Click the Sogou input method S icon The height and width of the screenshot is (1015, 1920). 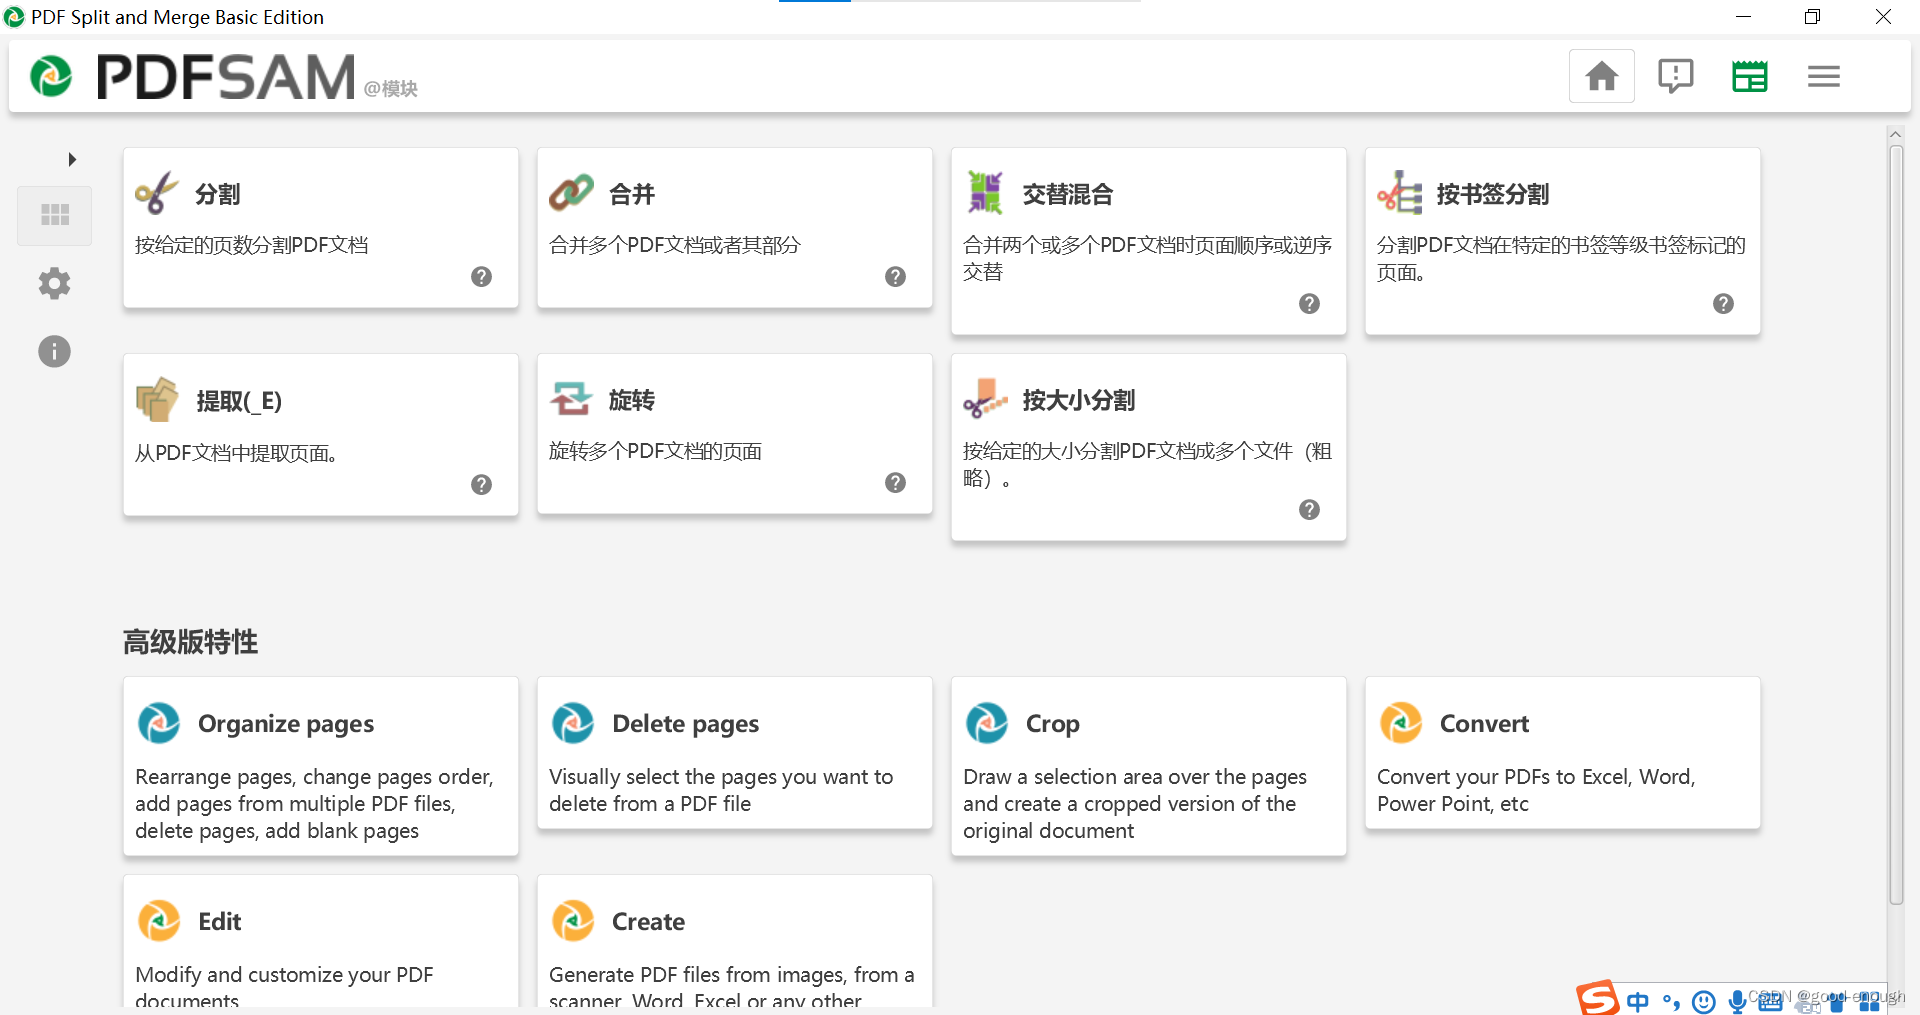point(1597,998)
